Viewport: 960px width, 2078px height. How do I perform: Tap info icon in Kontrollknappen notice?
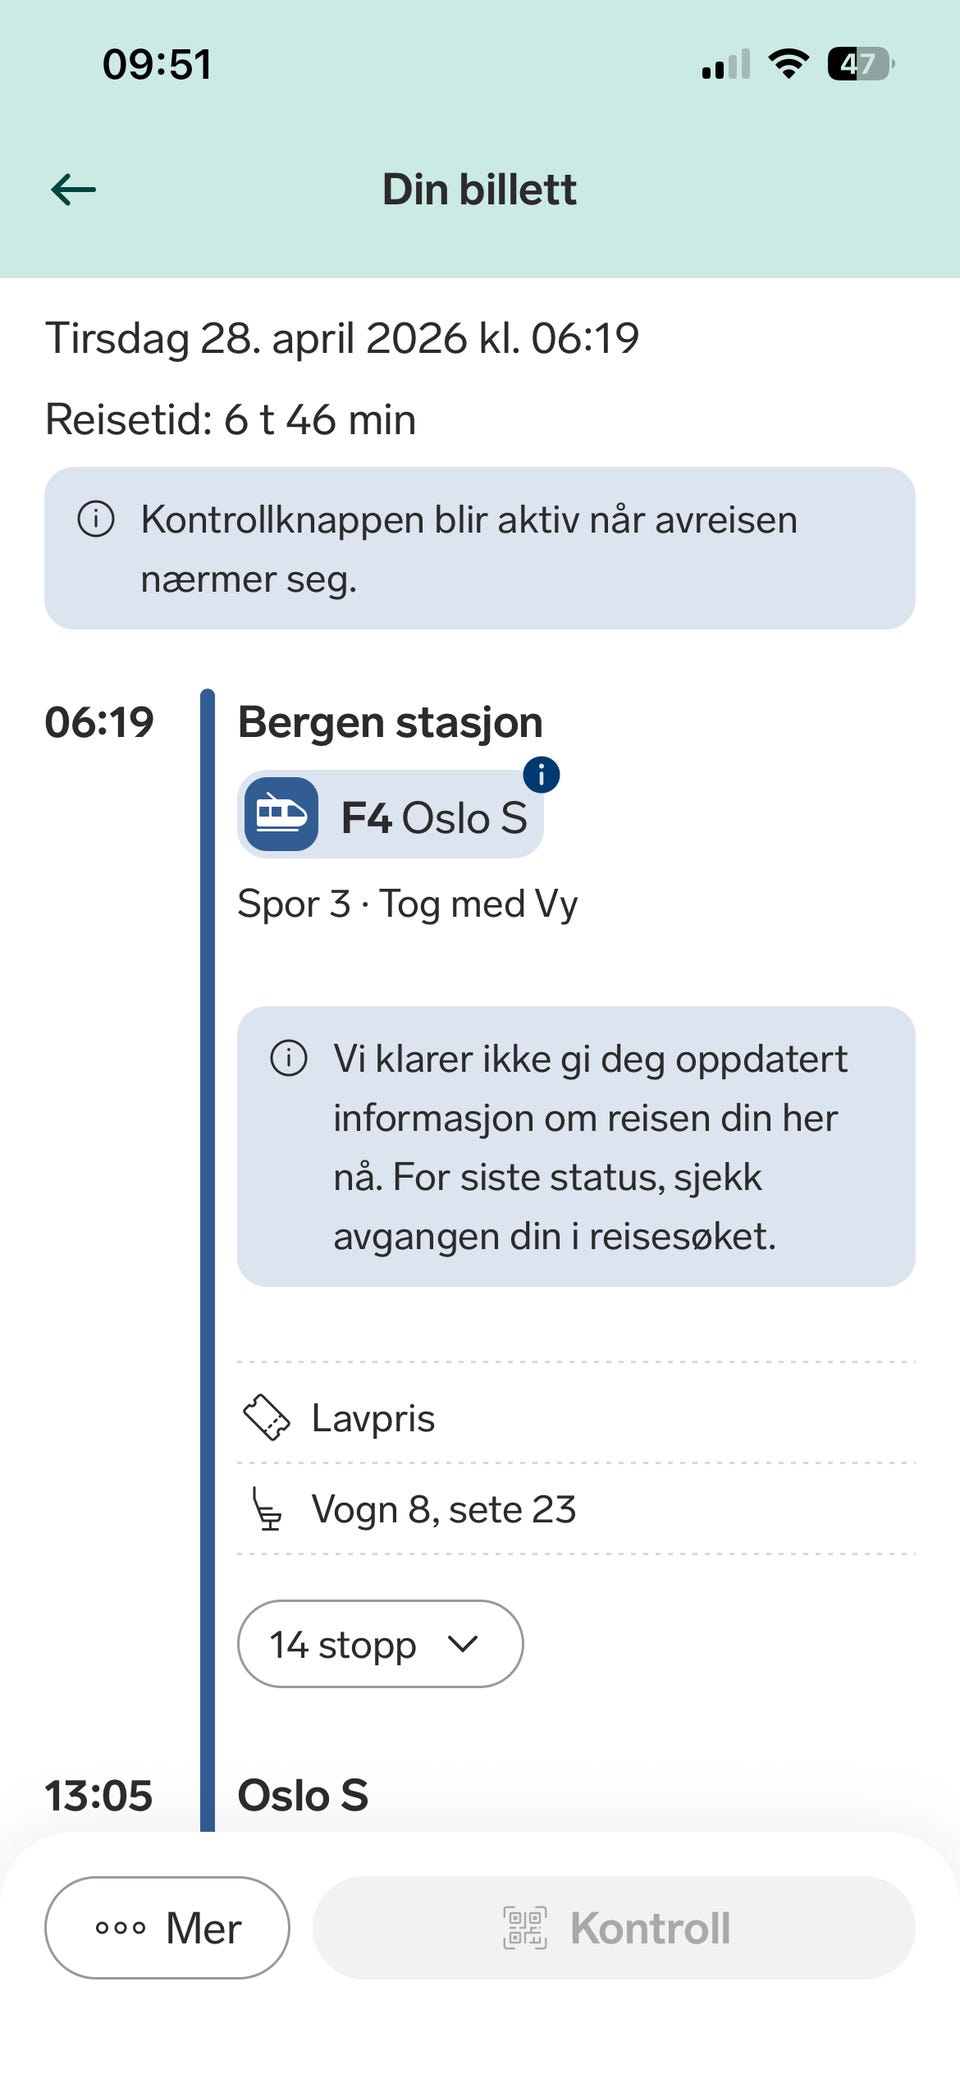[96, 519]
